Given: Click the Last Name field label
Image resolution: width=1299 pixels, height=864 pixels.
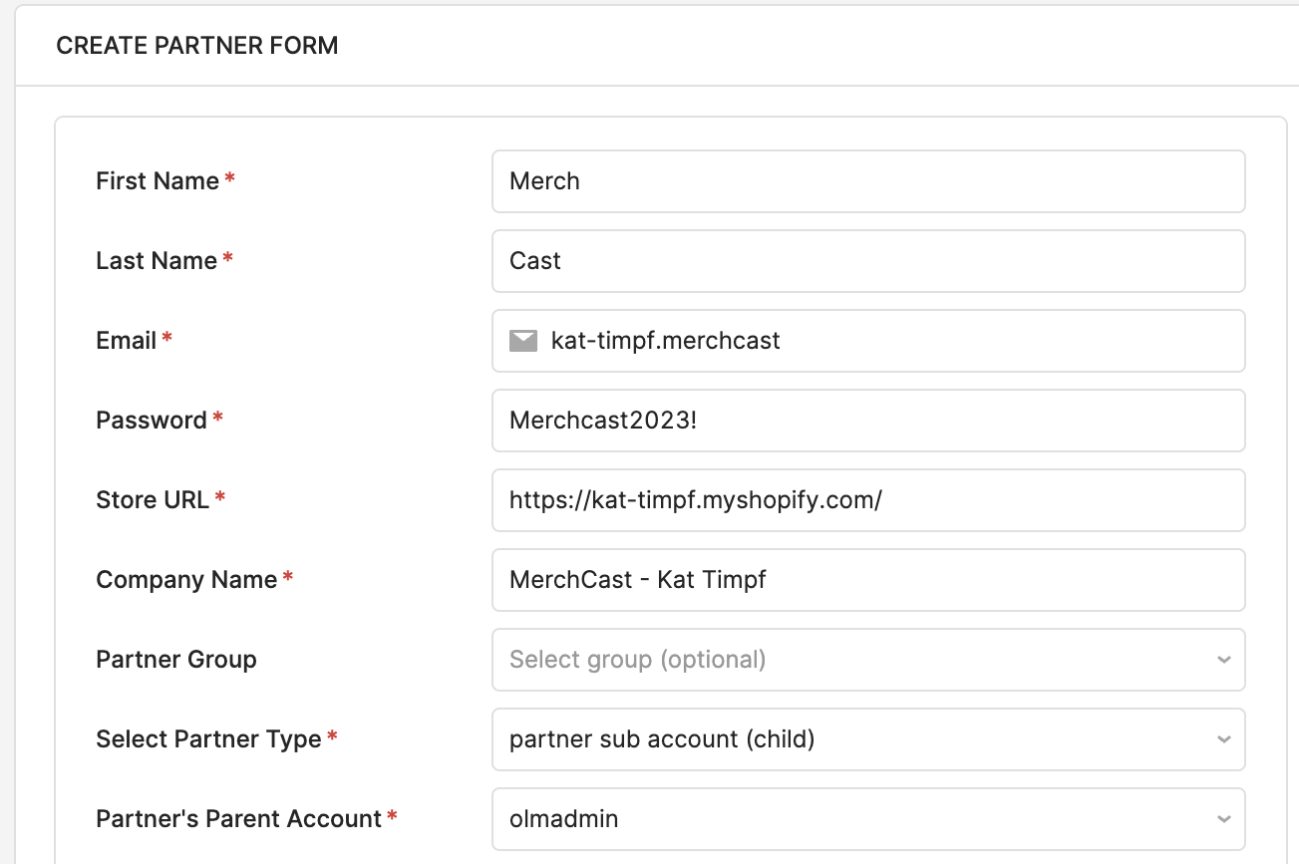Looking at the screenshot, I should [x=156, y=261].
